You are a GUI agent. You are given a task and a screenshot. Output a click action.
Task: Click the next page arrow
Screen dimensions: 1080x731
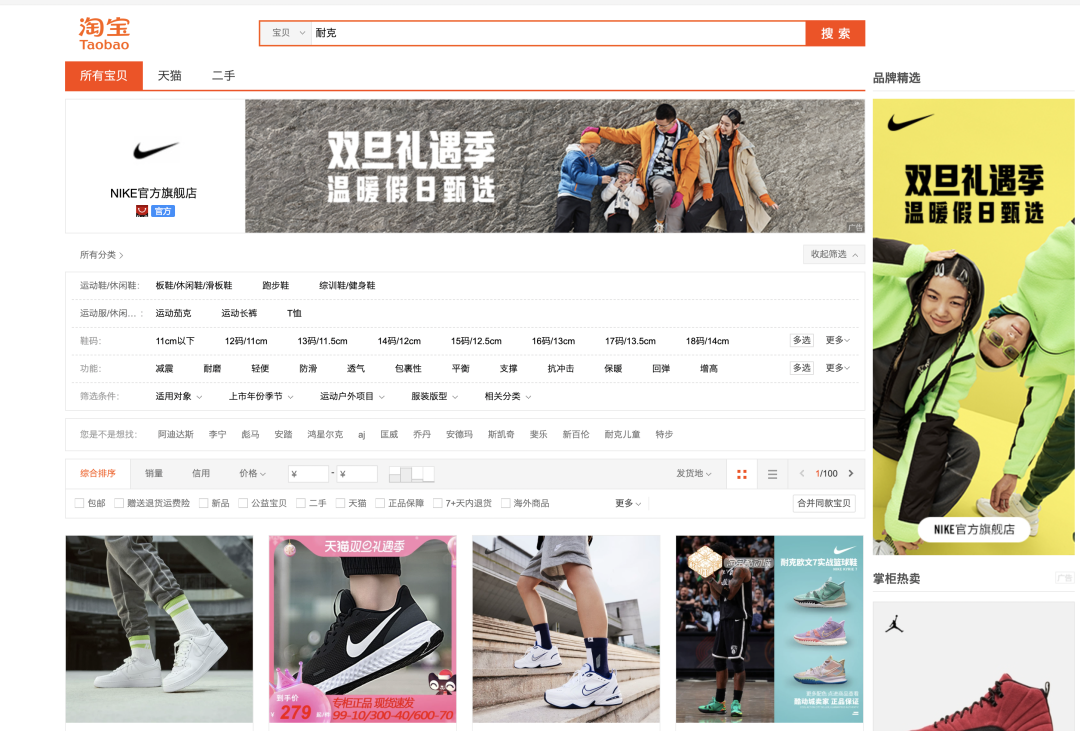coord(852,473)
